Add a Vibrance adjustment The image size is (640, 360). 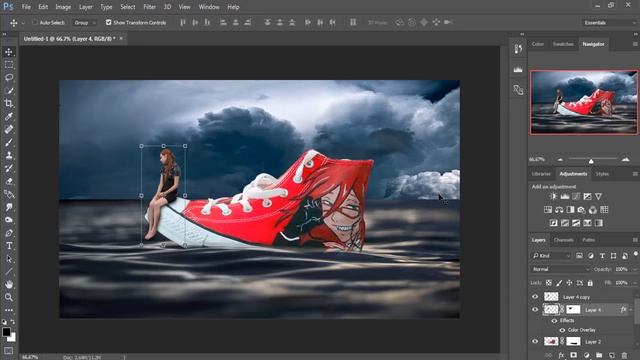point(598,196)
